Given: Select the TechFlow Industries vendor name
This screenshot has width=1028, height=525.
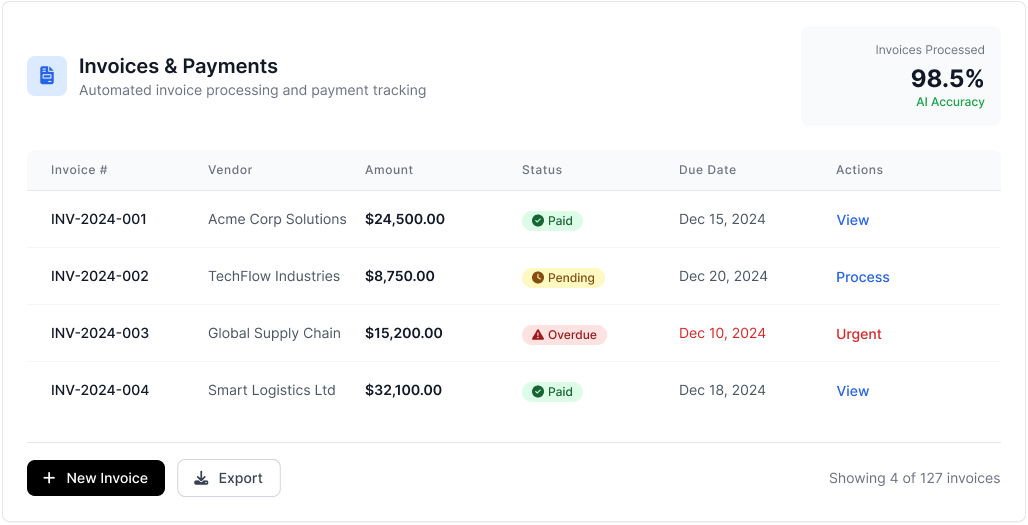Looking at the screenshot, I should [x=274, y=276].
